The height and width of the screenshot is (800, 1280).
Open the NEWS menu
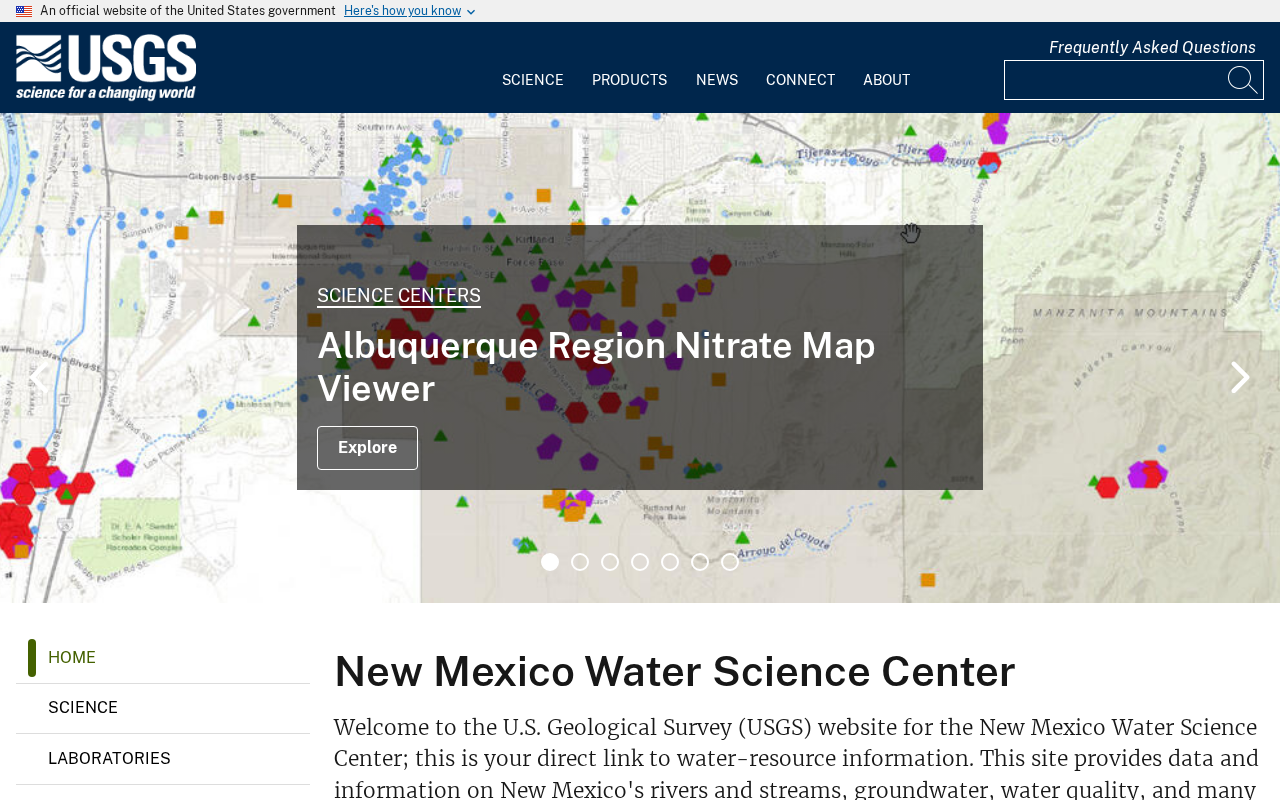click(717, 80)
